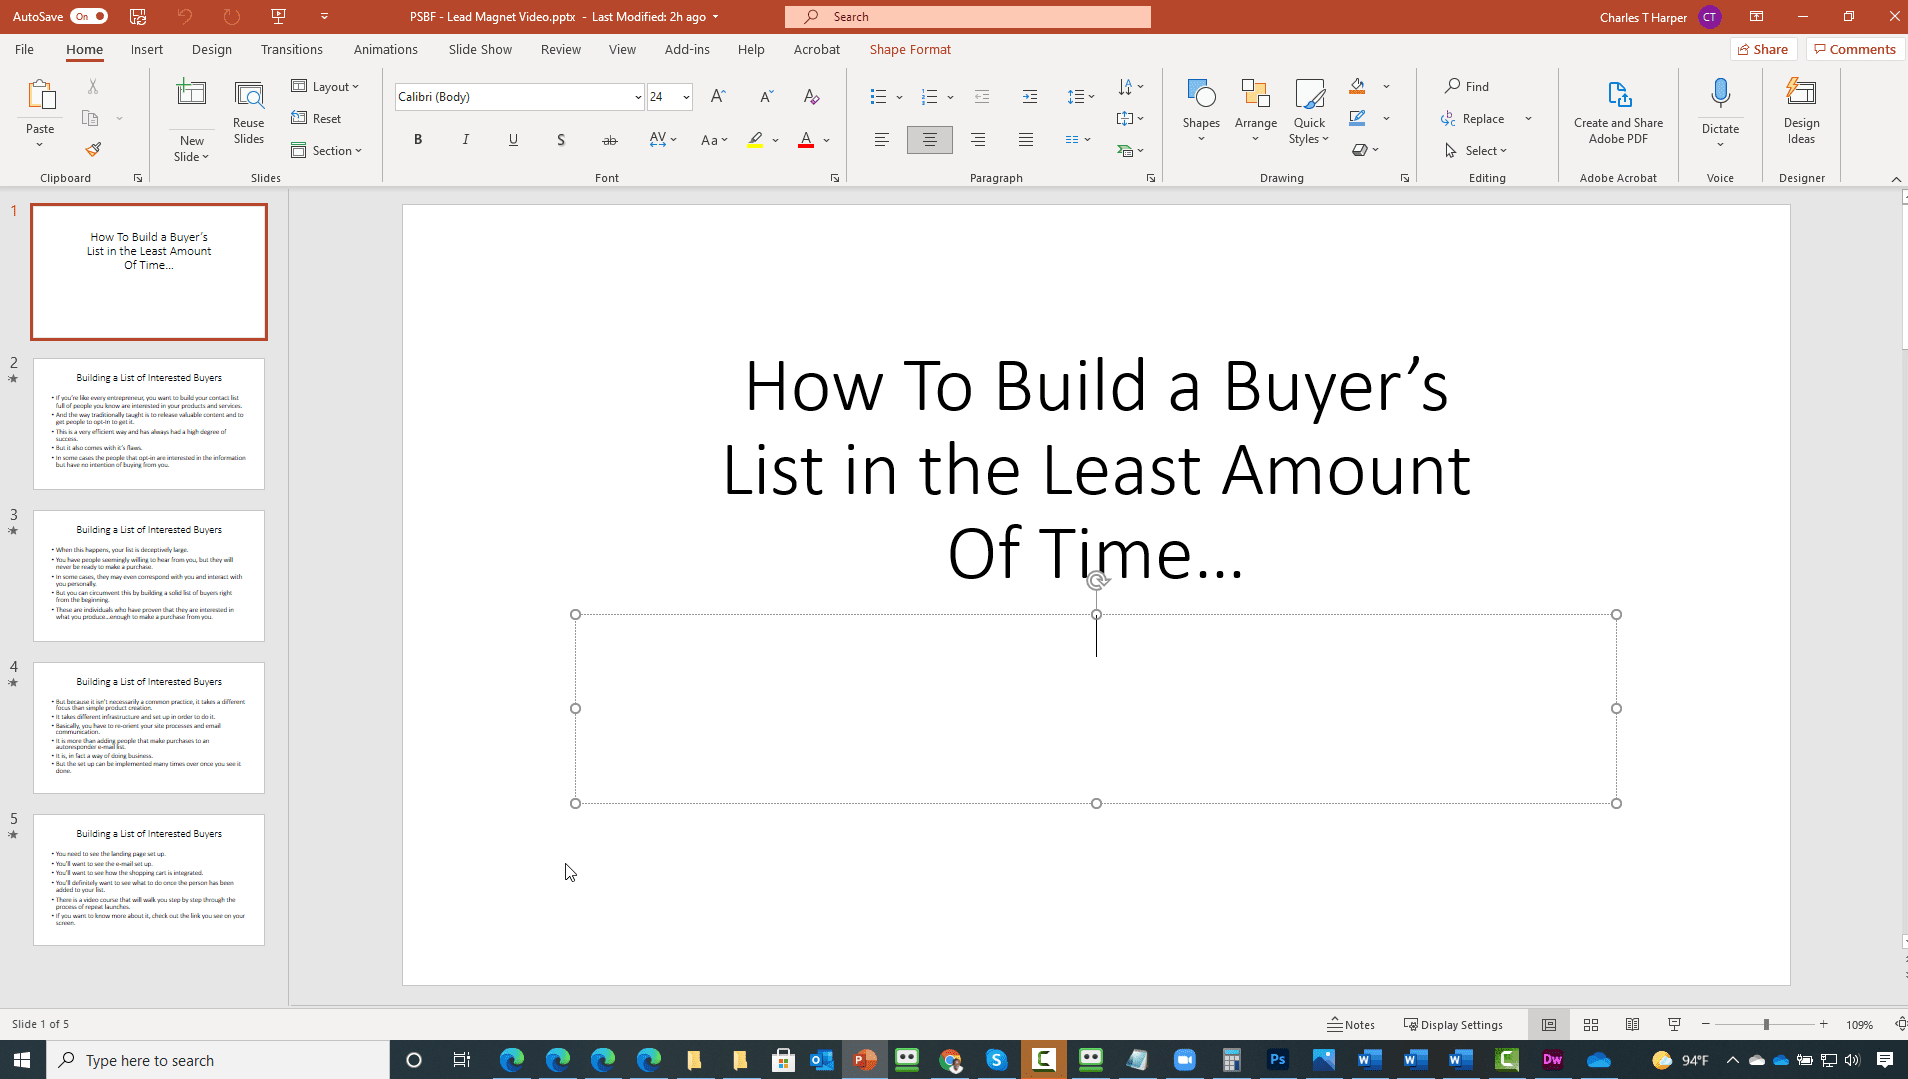Start Slide Show from status bar
Screen dimensions: 1908x1079
(x=1674, y=1024)
